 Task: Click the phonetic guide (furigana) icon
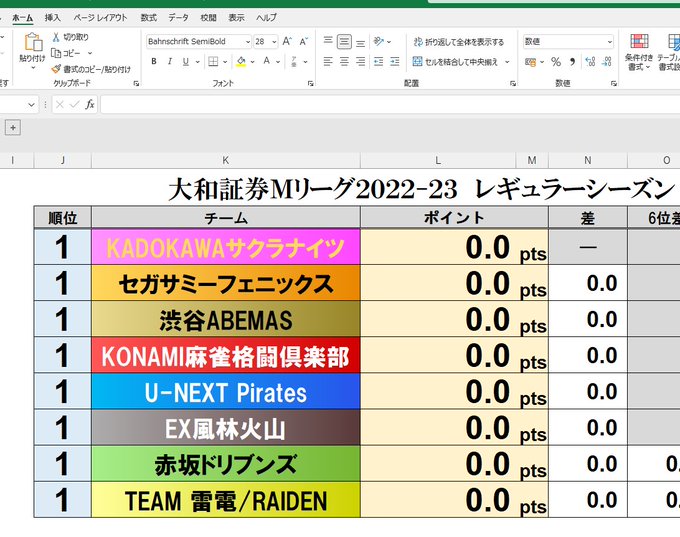[294, 62]
